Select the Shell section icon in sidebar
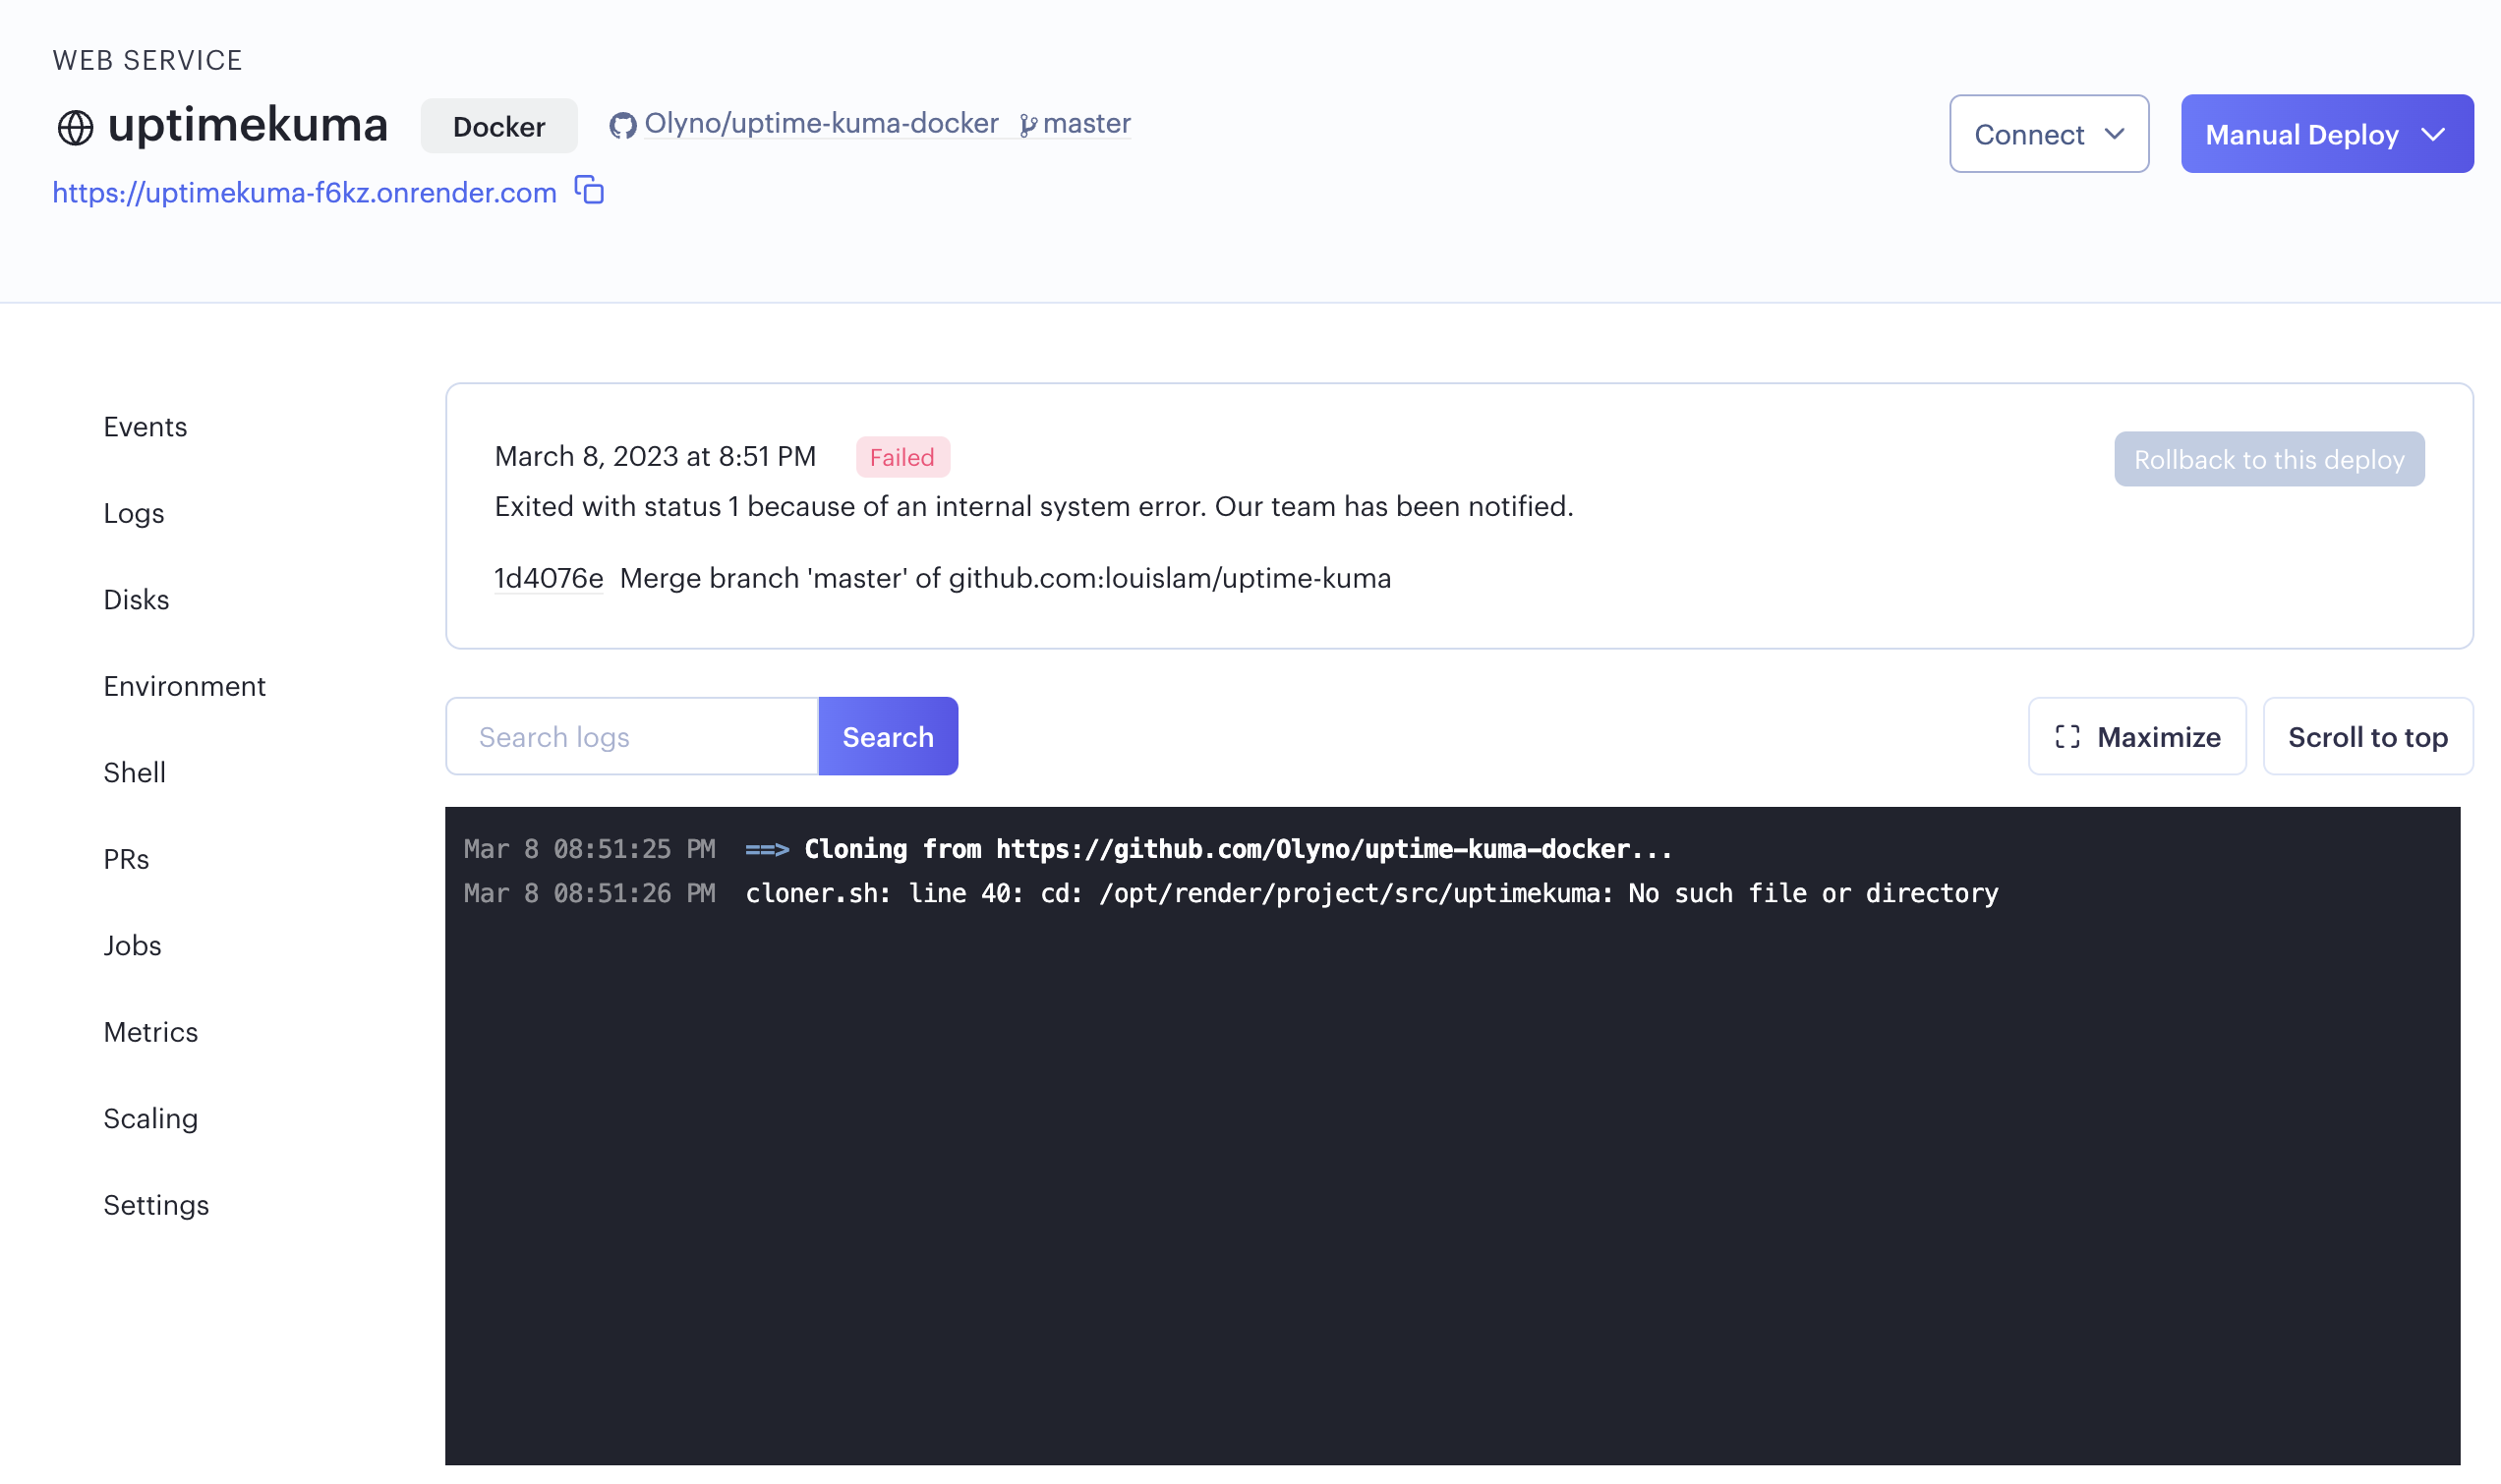The width and height of the screenshot is (2501, 1484). pyautogui.click(x=134, y=772)
